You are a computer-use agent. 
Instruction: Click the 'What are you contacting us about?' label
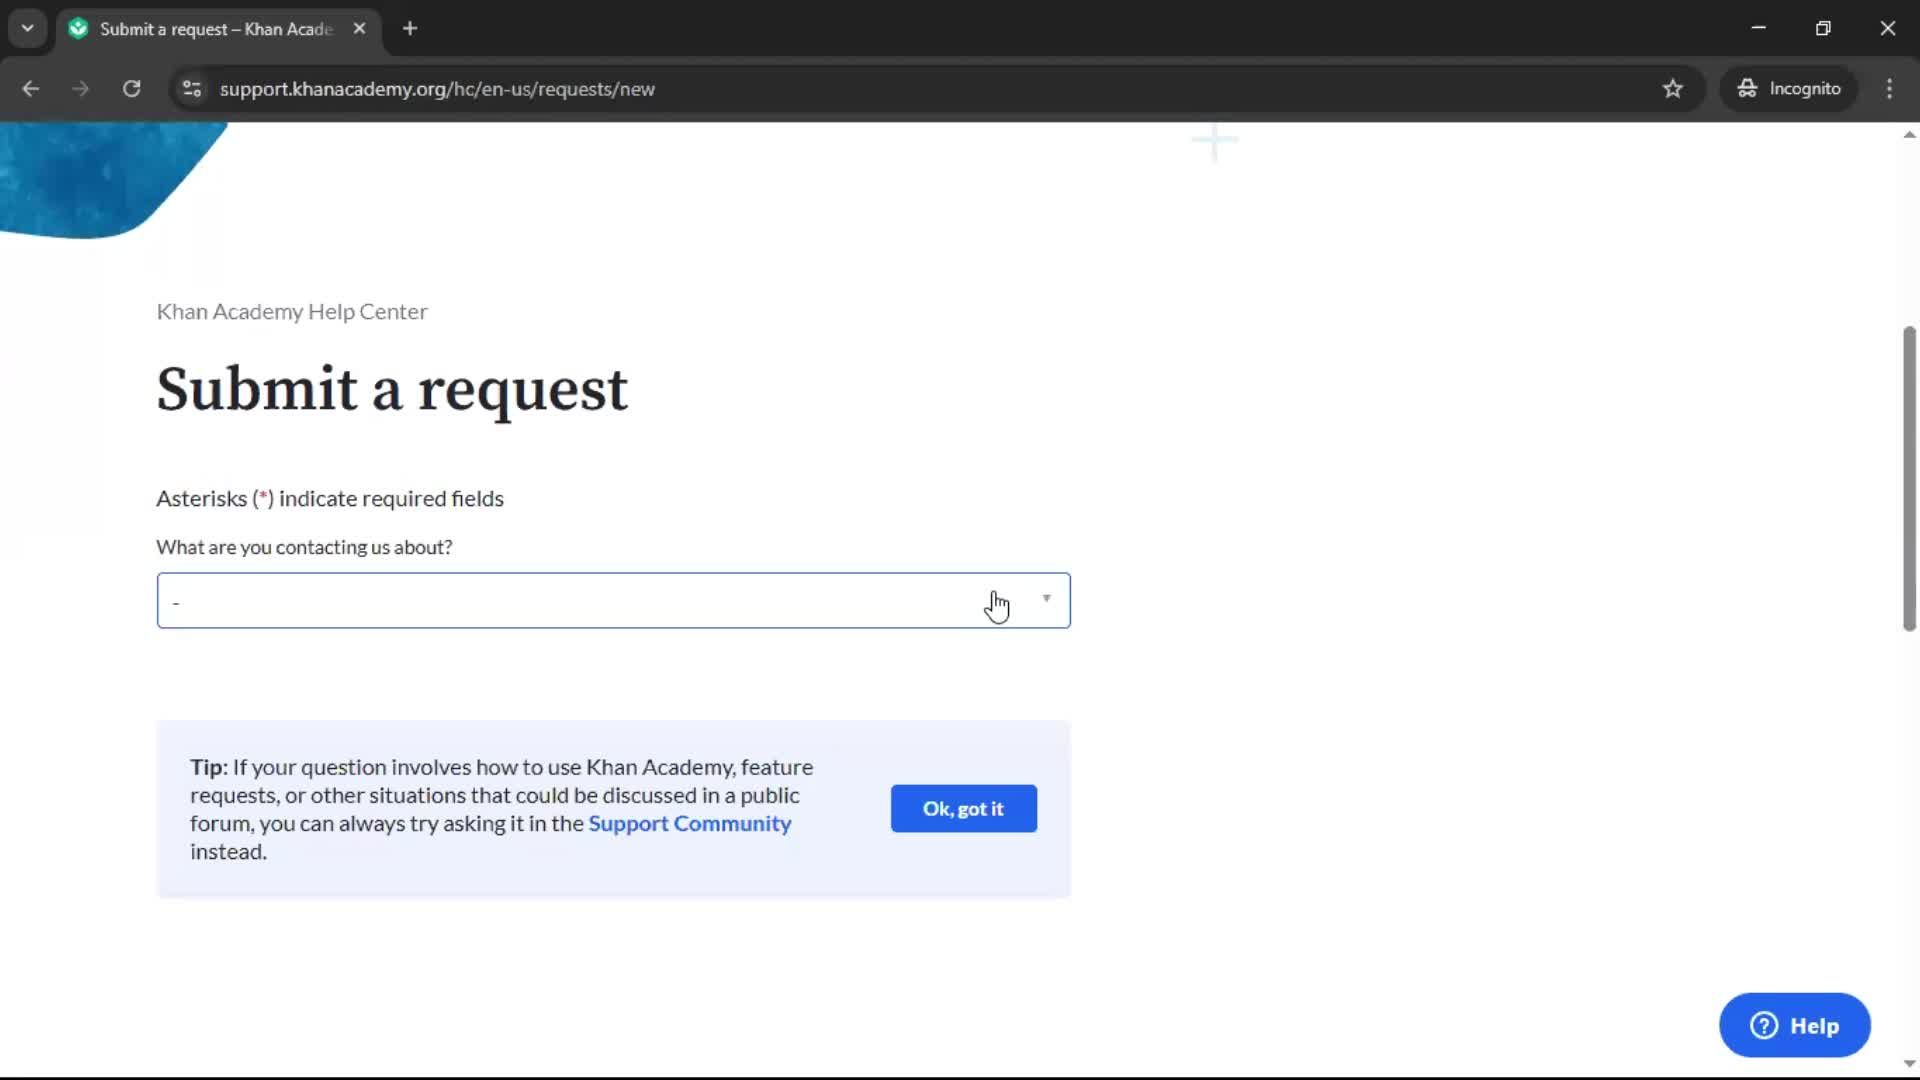304,547
